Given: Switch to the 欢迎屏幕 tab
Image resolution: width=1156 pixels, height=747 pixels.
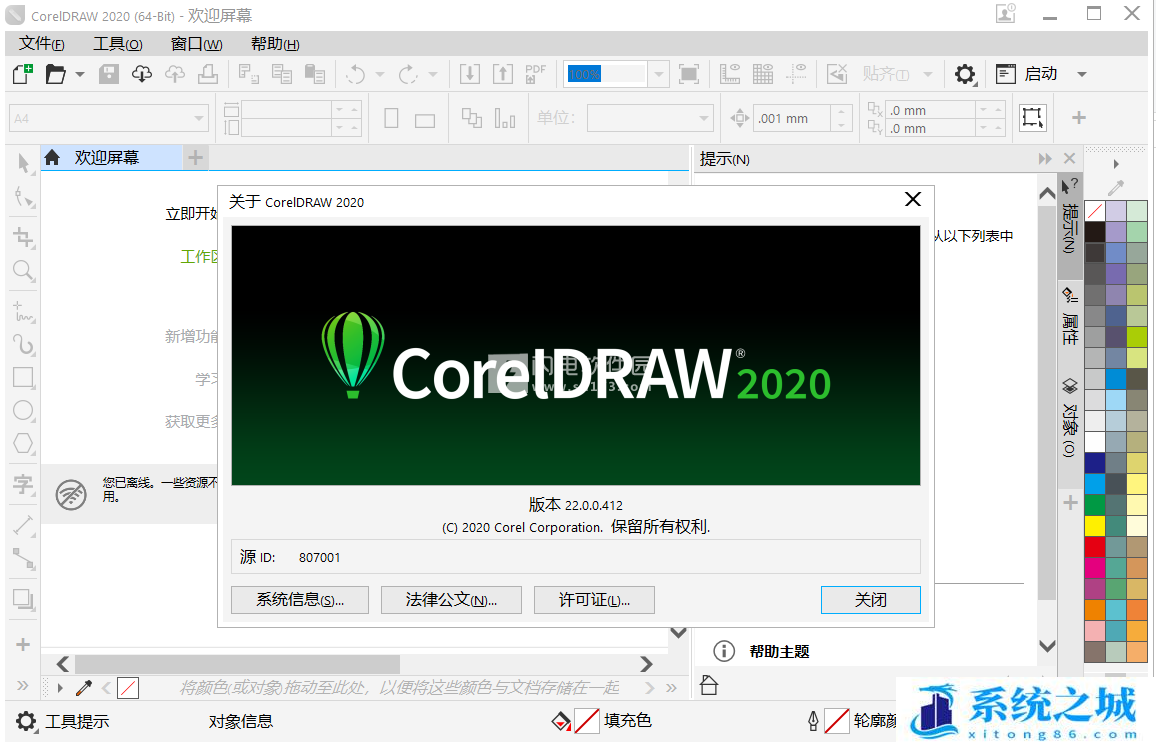Looking at the screenshot, I should point(111,158).
